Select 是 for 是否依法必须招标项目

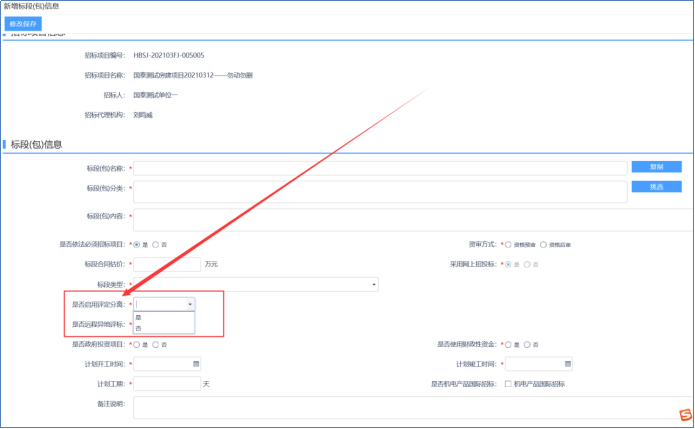click(x=137, y=243)
